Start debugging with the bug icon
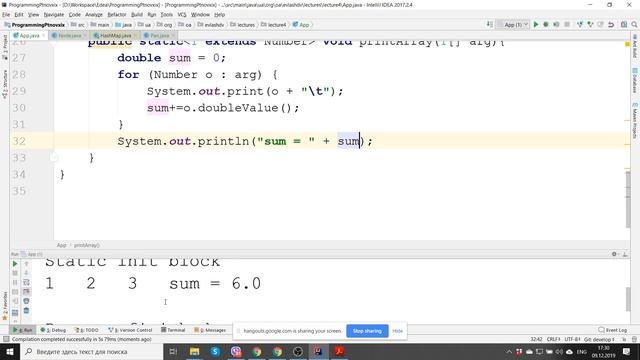640x360 pixels. pos(546,24)
